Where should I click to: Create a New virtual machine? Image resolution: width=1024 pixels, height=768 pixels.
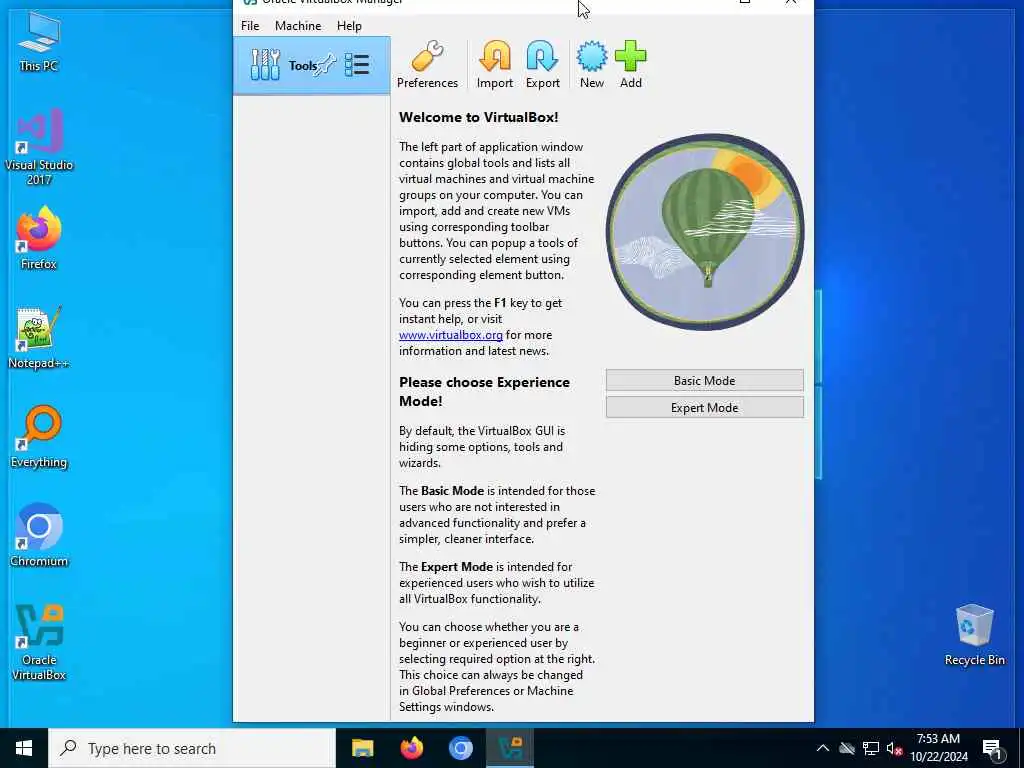click(592, 65)
